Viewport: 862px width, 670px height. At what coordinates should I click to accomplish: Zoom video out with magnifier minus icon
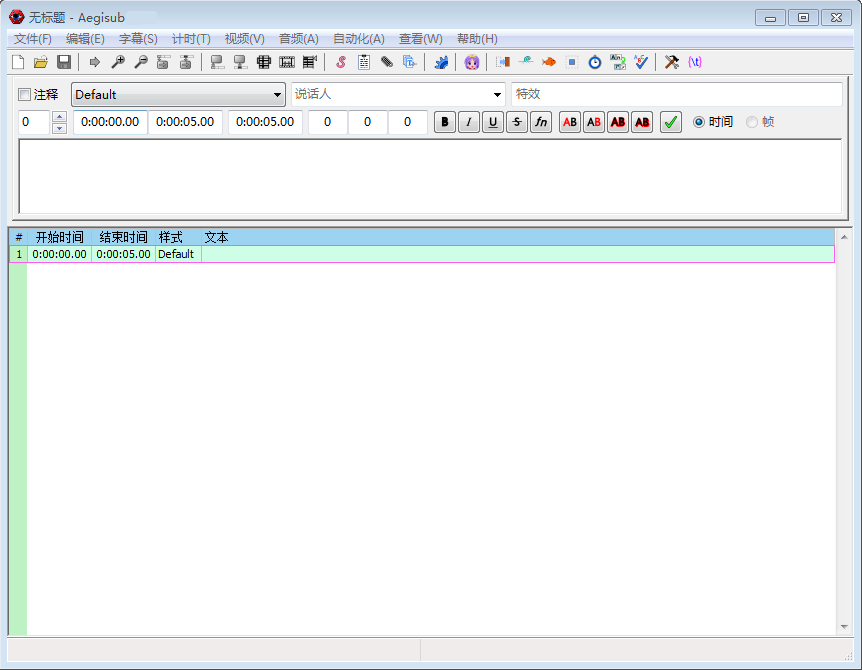[141, 62]
